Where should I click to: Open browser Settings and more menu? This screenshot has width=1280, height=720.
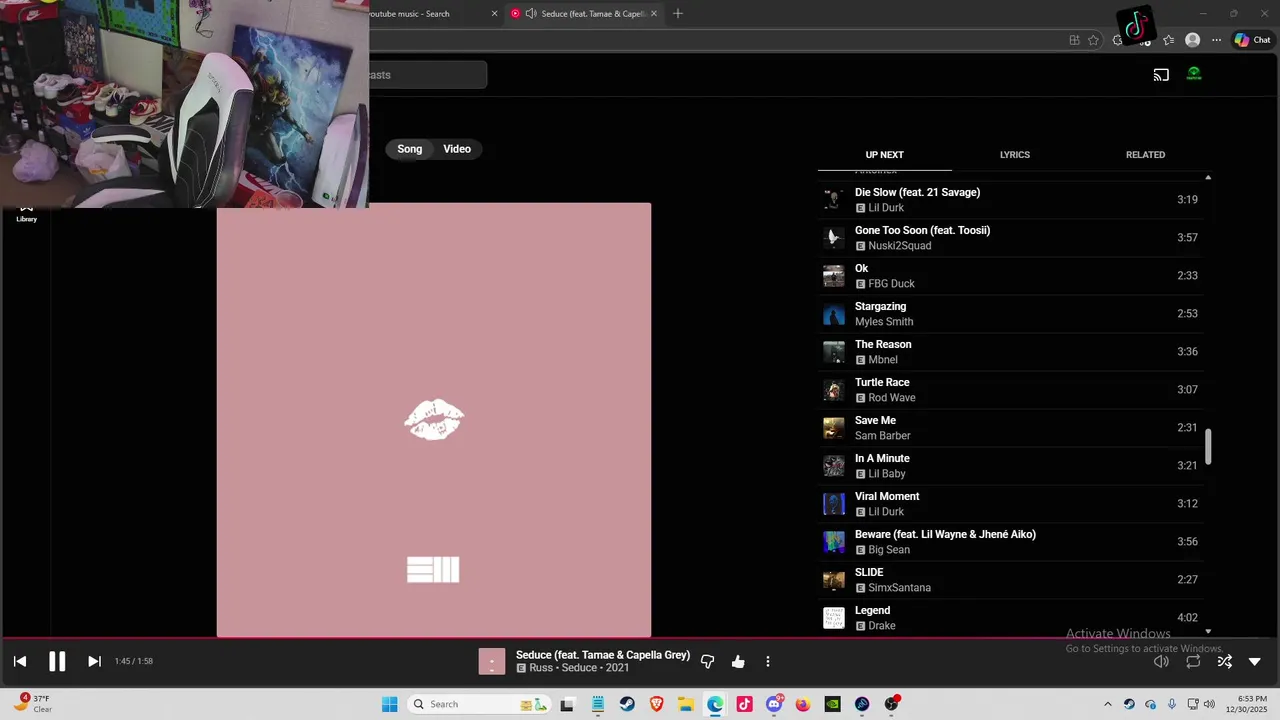(1216, 40)
